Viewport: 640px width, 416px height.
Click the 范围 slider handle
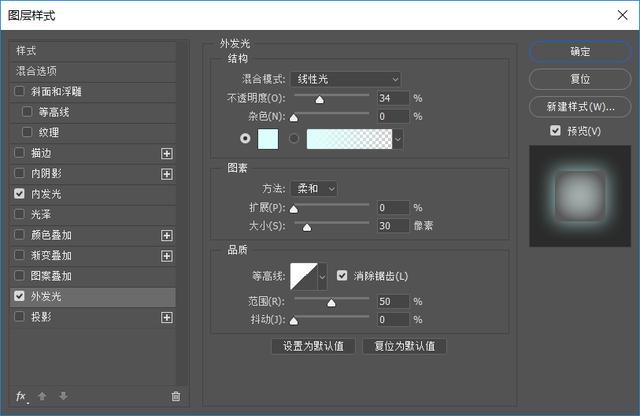pos(331,303)
